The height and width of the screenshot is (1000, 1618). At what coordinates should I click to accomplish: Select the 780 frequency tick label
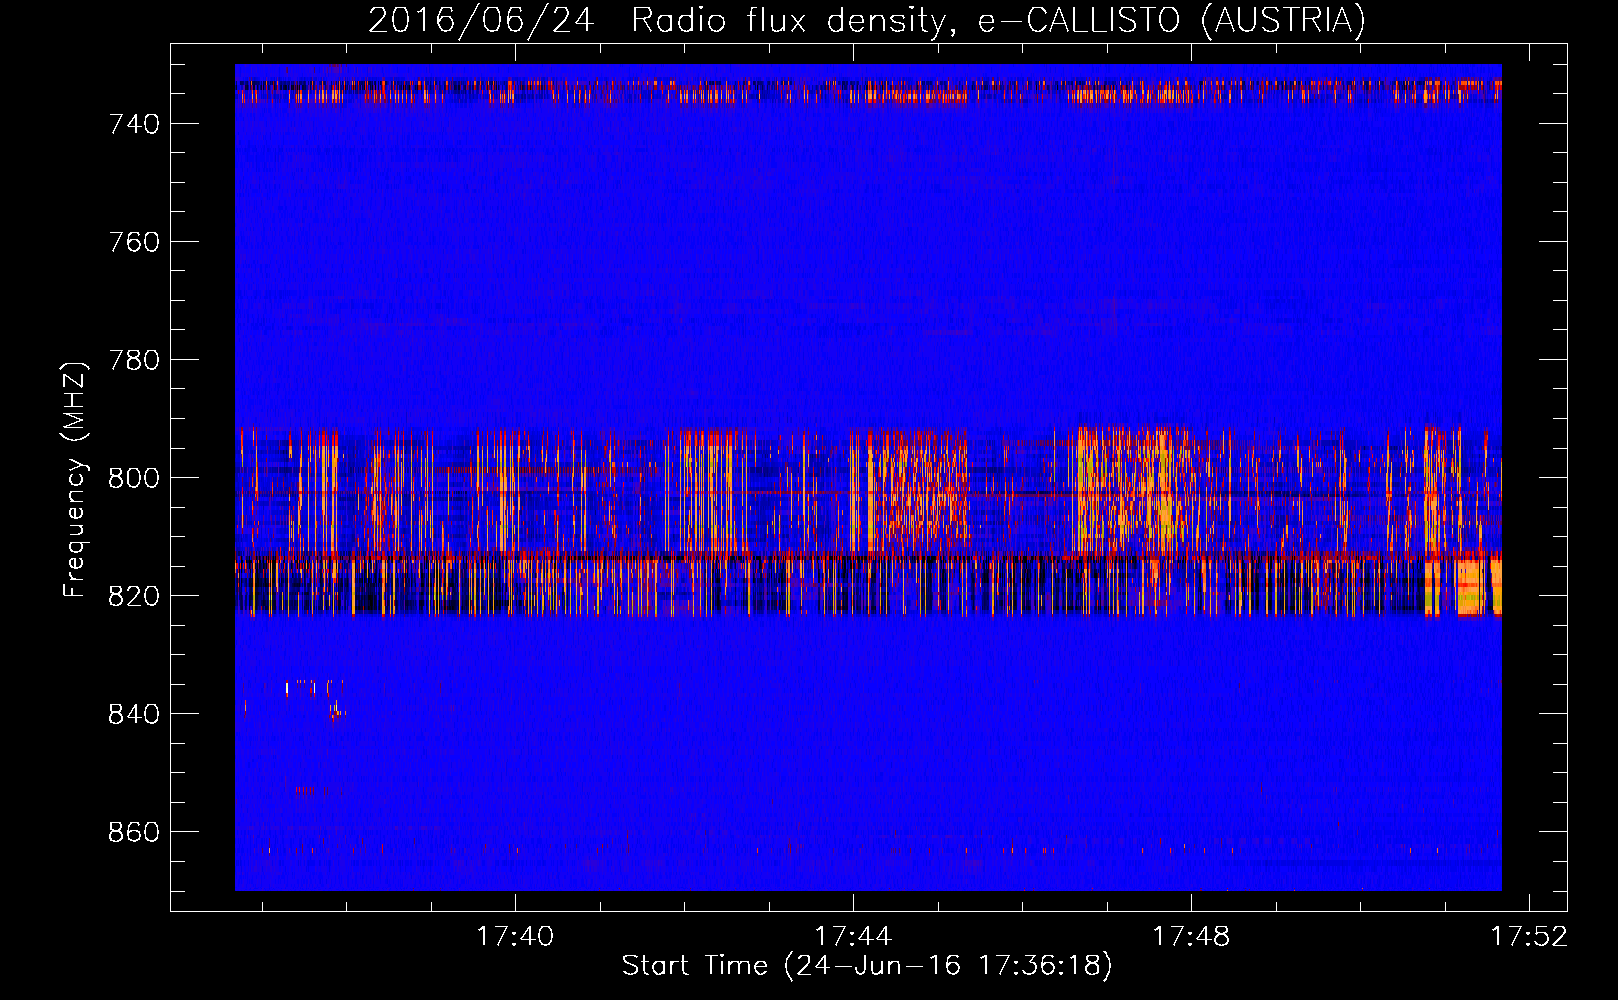pyautogui.click(x=134, y=360)
